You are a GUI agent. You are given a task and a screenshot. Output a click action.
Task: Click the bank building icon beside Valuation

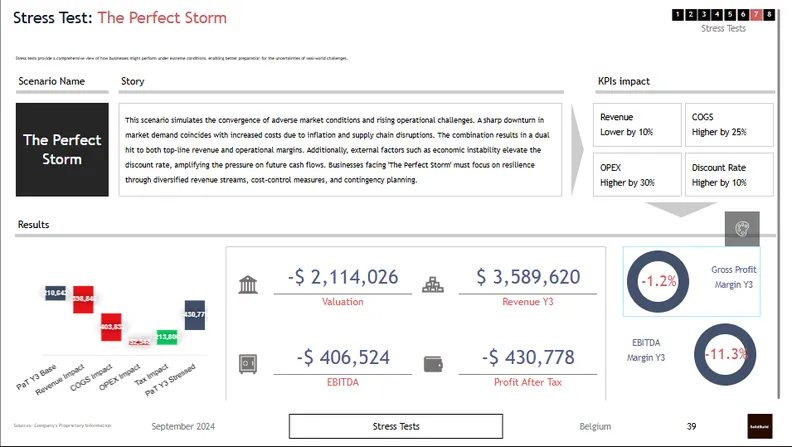coord(249,285)
